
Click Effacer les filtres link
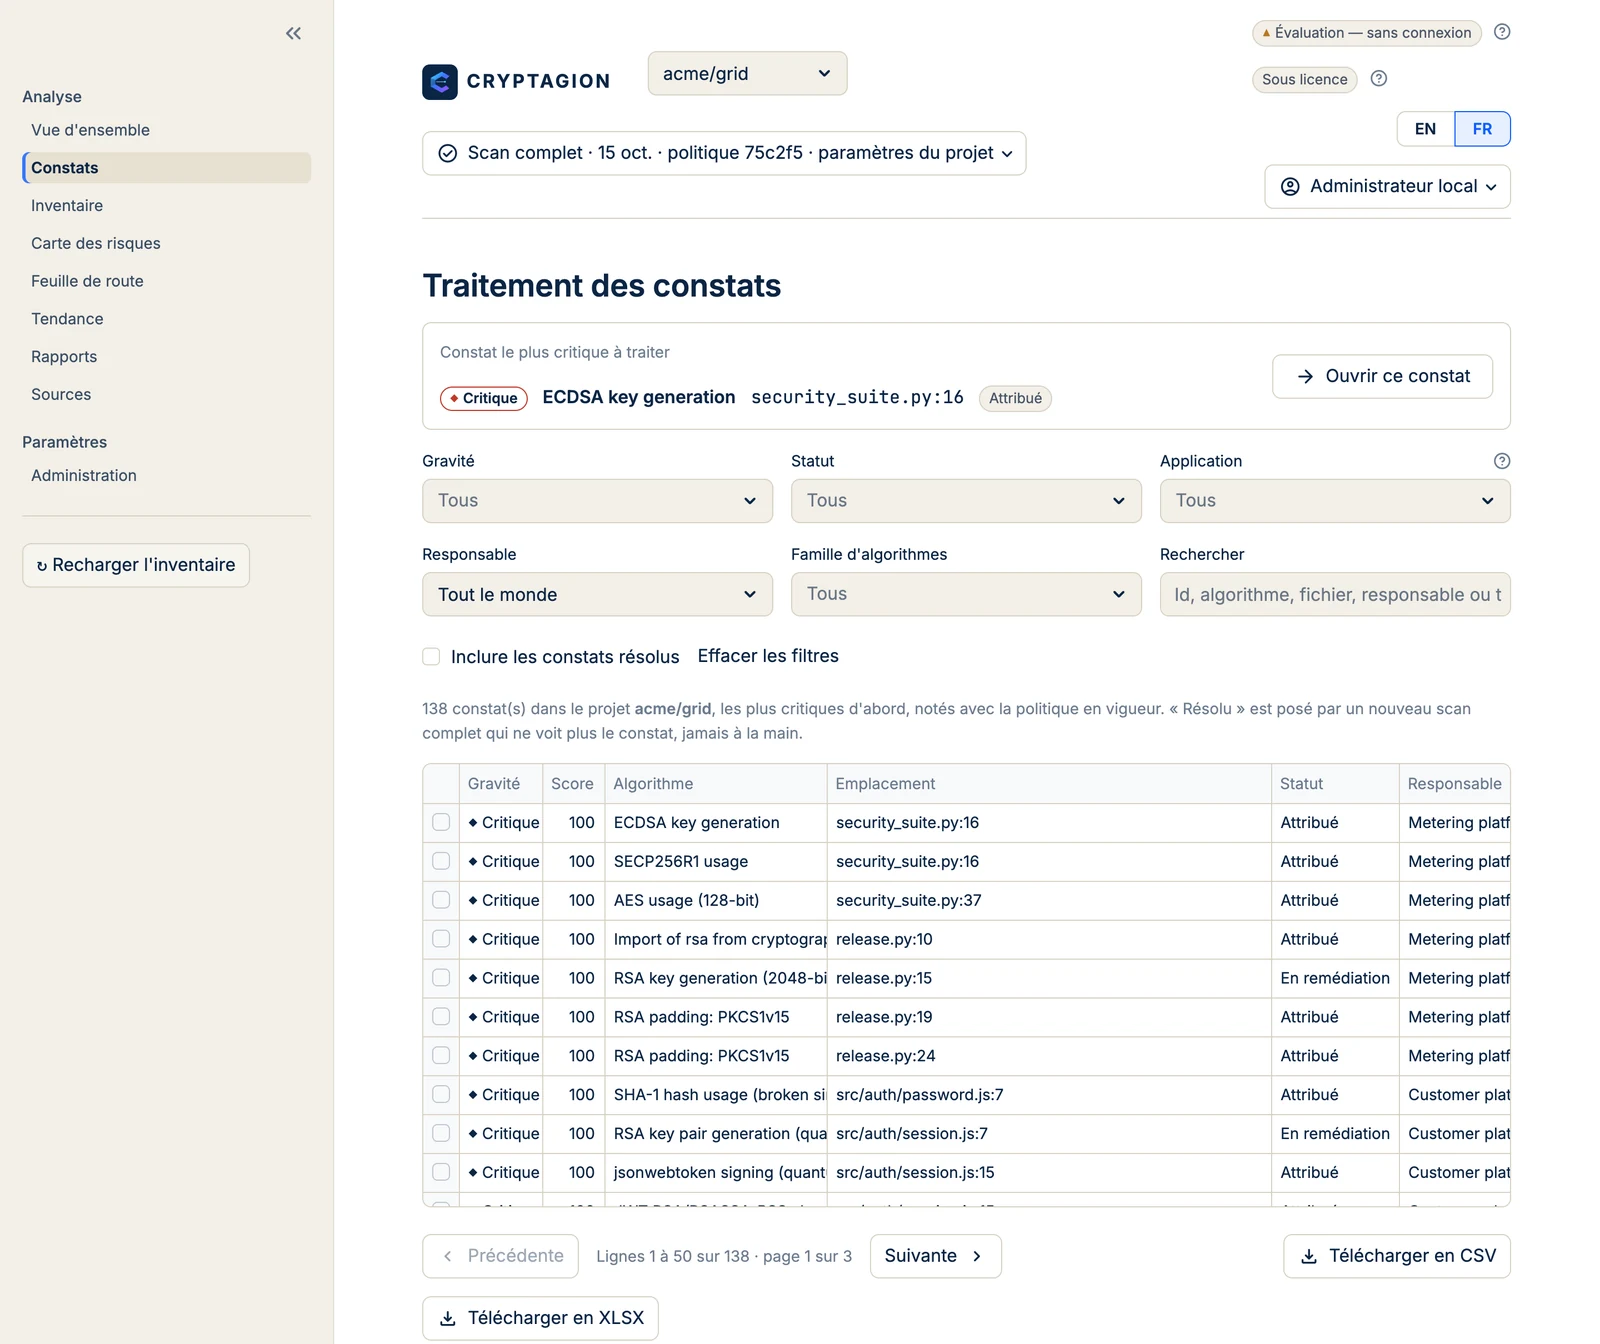coord(768,656)
